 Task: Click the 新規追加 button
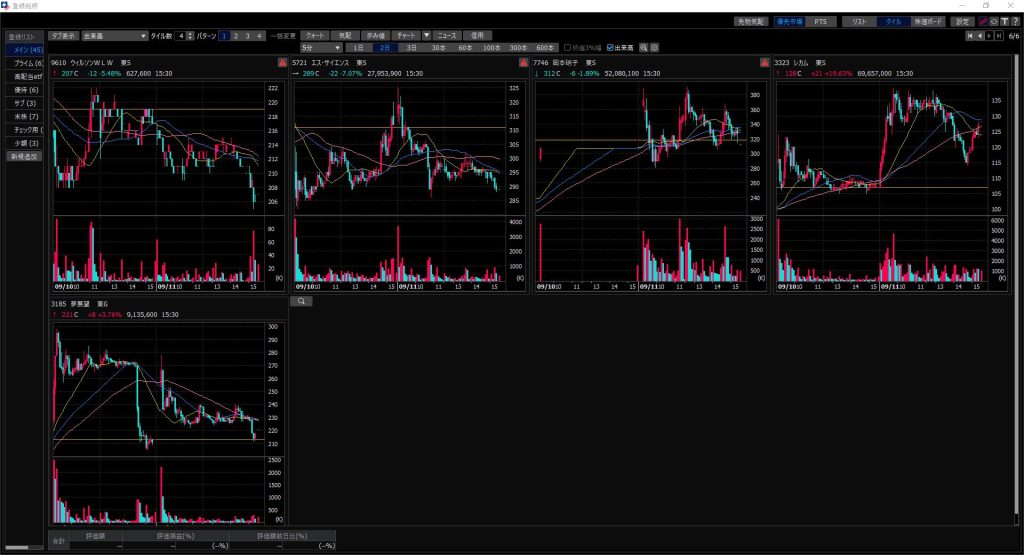click(24, 157)
